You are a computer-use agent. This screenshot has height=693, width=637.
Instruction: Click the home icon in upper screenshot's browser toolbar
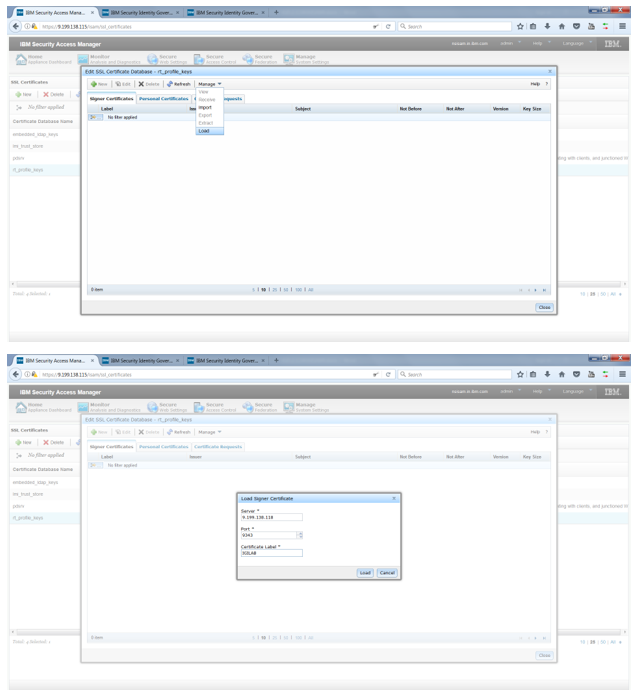[x=562, y=27]
